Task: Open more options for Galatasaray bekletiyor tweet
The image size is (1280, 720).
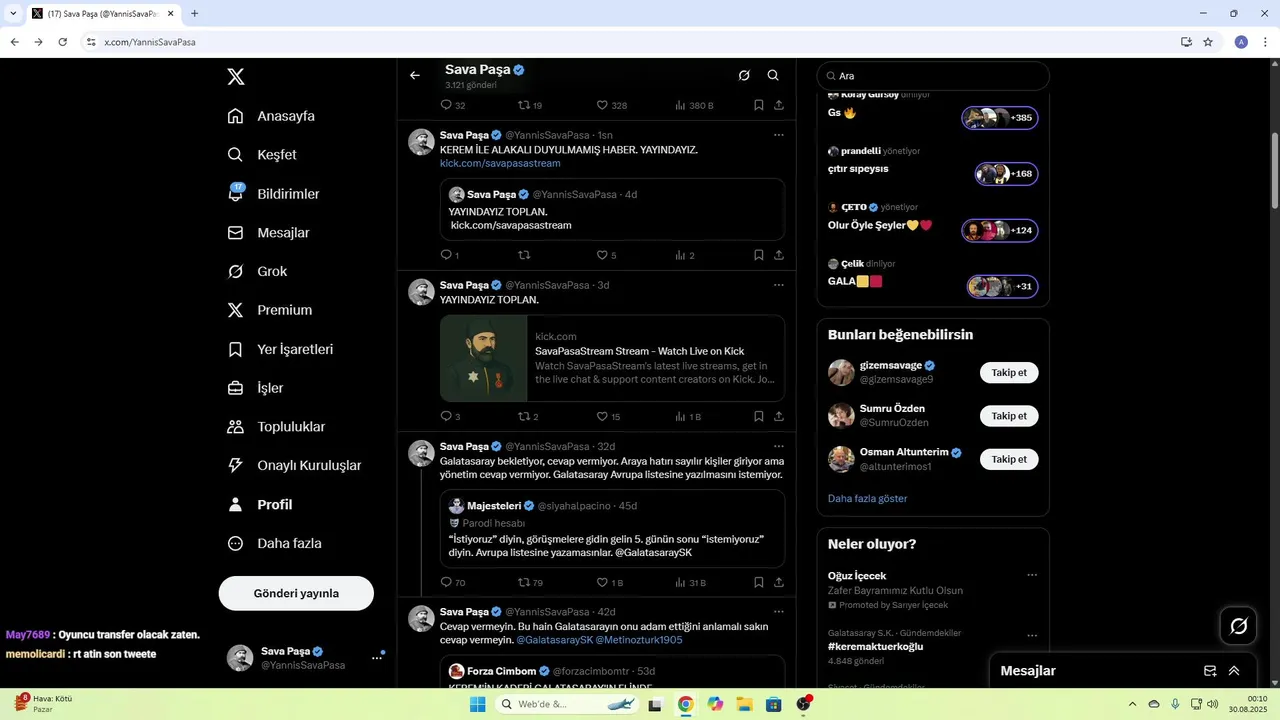Action: (779, 446)
